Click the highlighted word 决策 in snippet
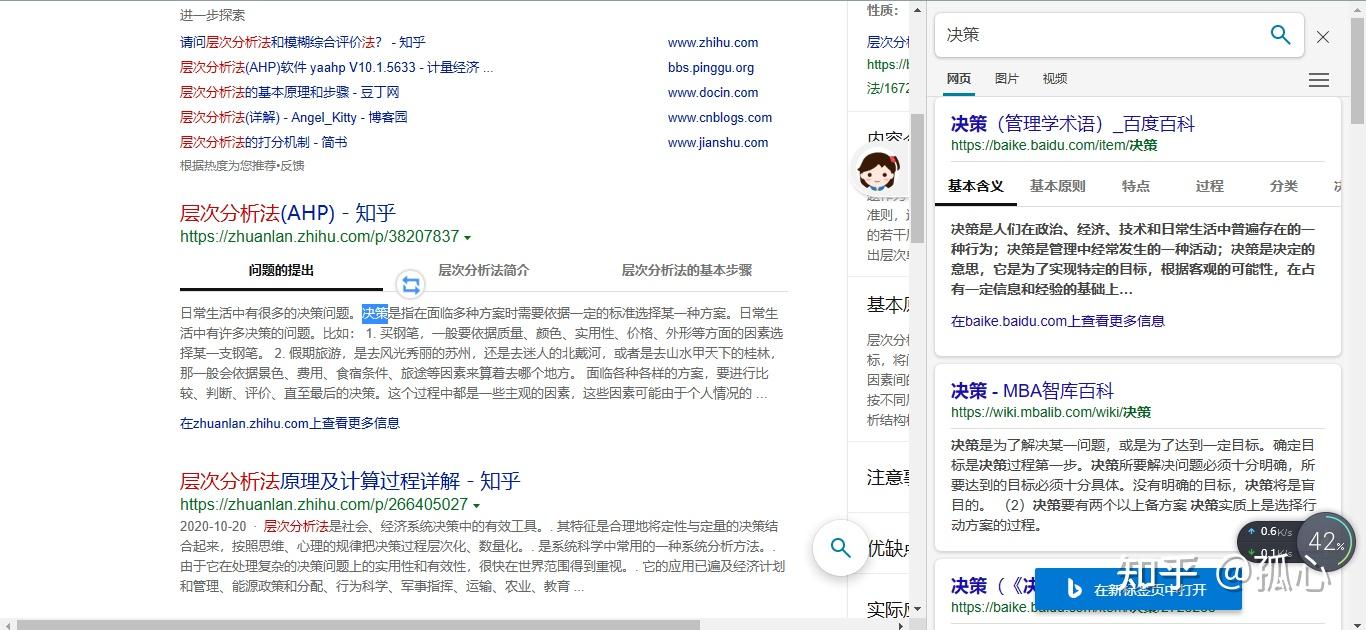The width and height of the screenshot is (1366, 630). pos(375,313)
